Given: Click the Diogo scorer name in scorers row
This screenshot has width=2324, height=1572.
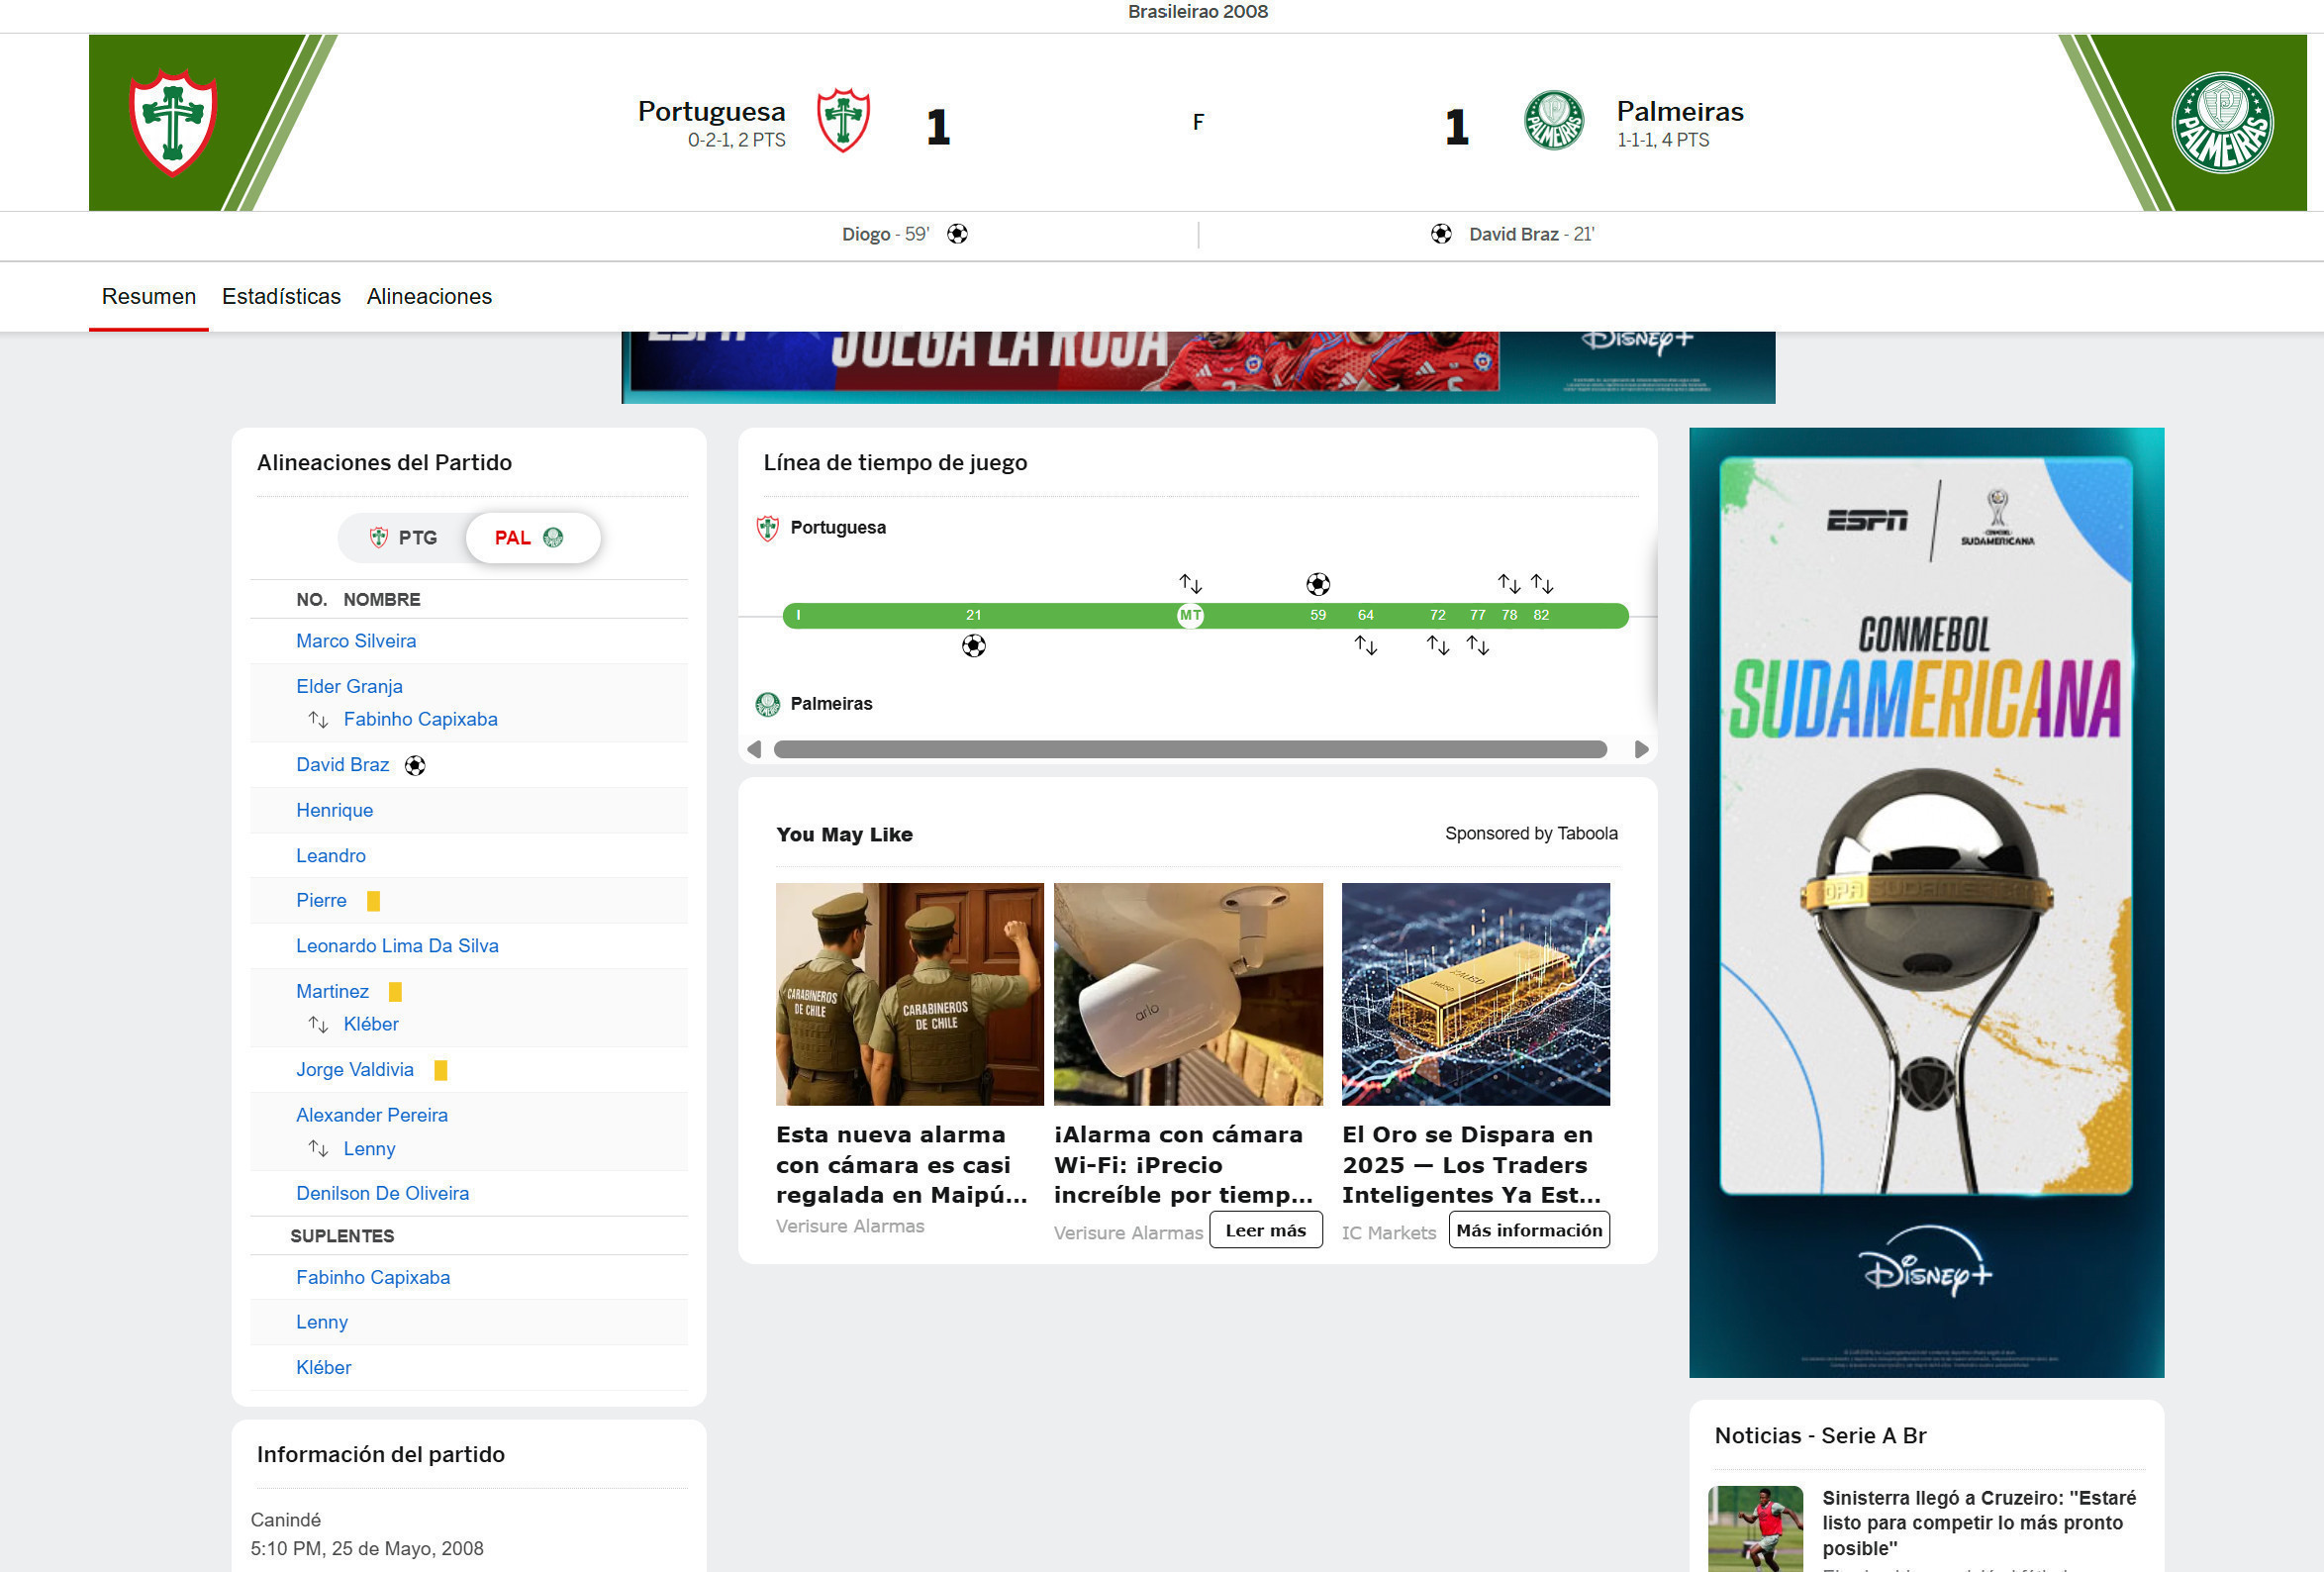Looking at the screenshot, I should (x=866, y=234).
